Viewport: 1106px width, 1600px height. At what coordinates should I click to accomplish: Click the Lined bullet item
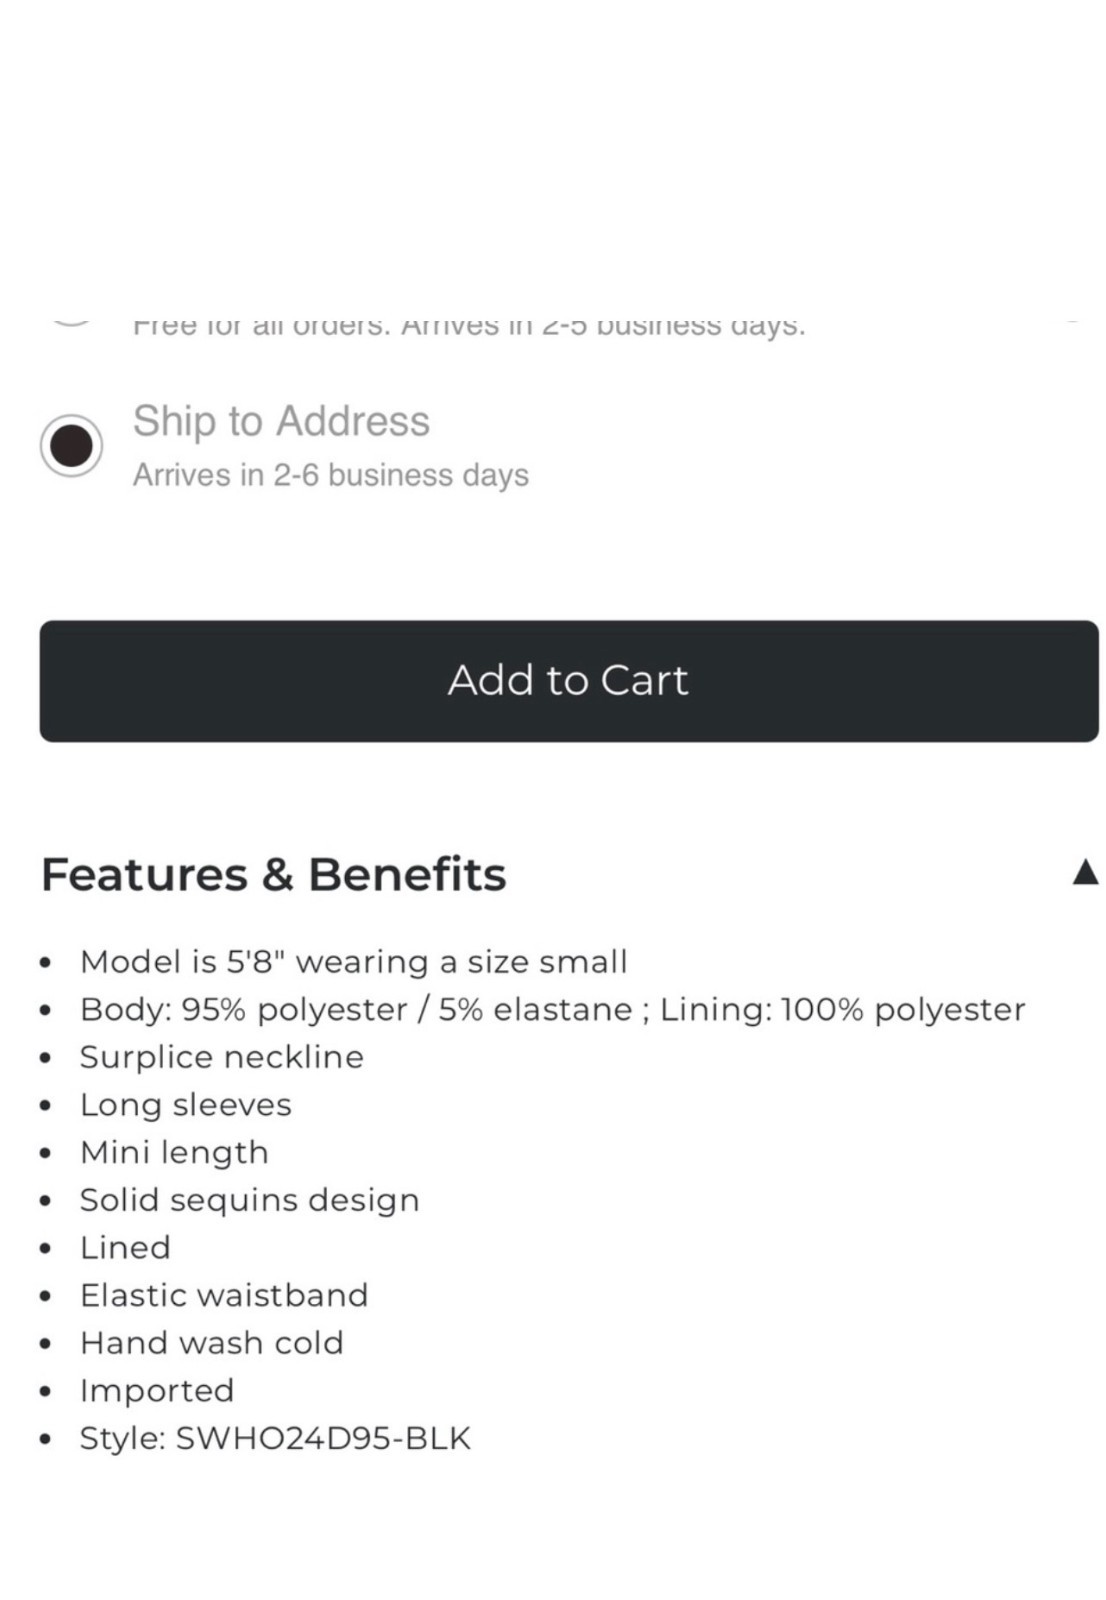pos(125,1248)
